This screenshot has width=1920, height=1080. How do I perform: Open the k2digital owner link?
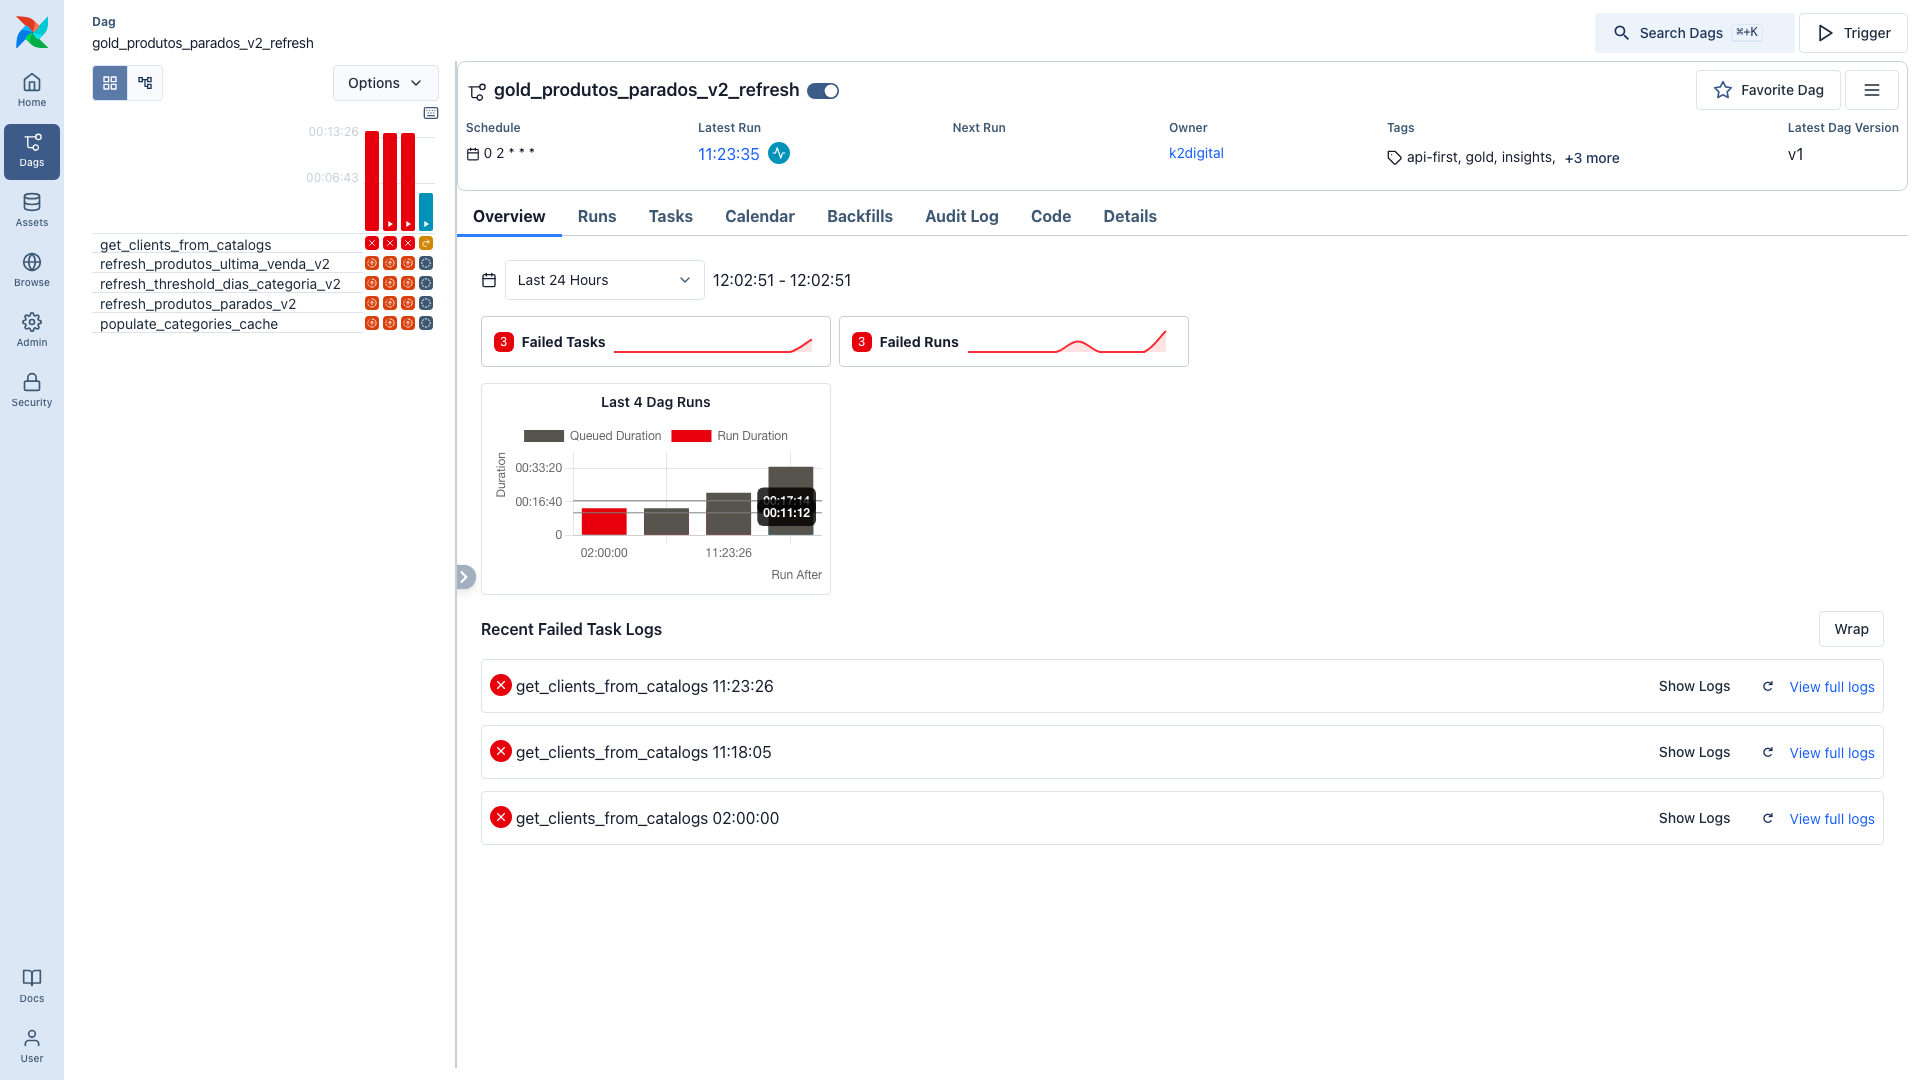[1196, 153]
